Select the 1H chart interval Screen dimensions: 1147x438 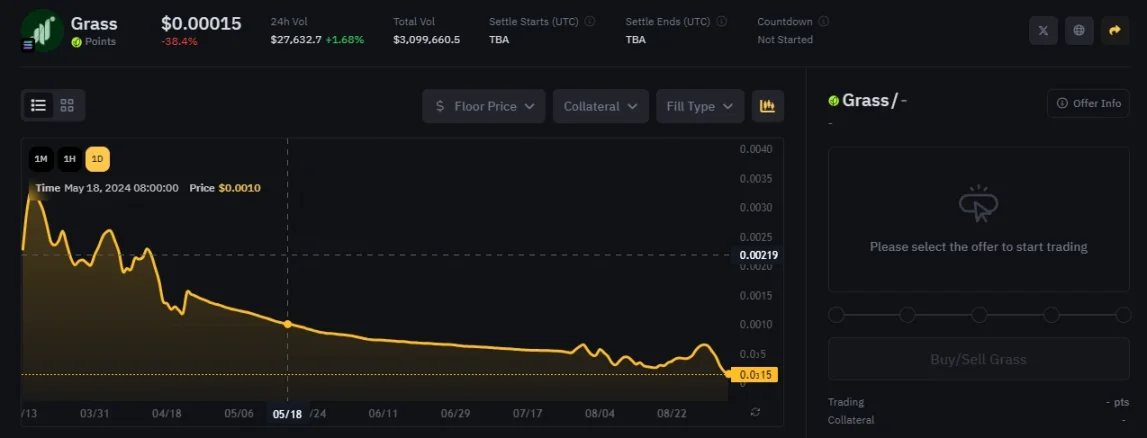tap(69, 159)
